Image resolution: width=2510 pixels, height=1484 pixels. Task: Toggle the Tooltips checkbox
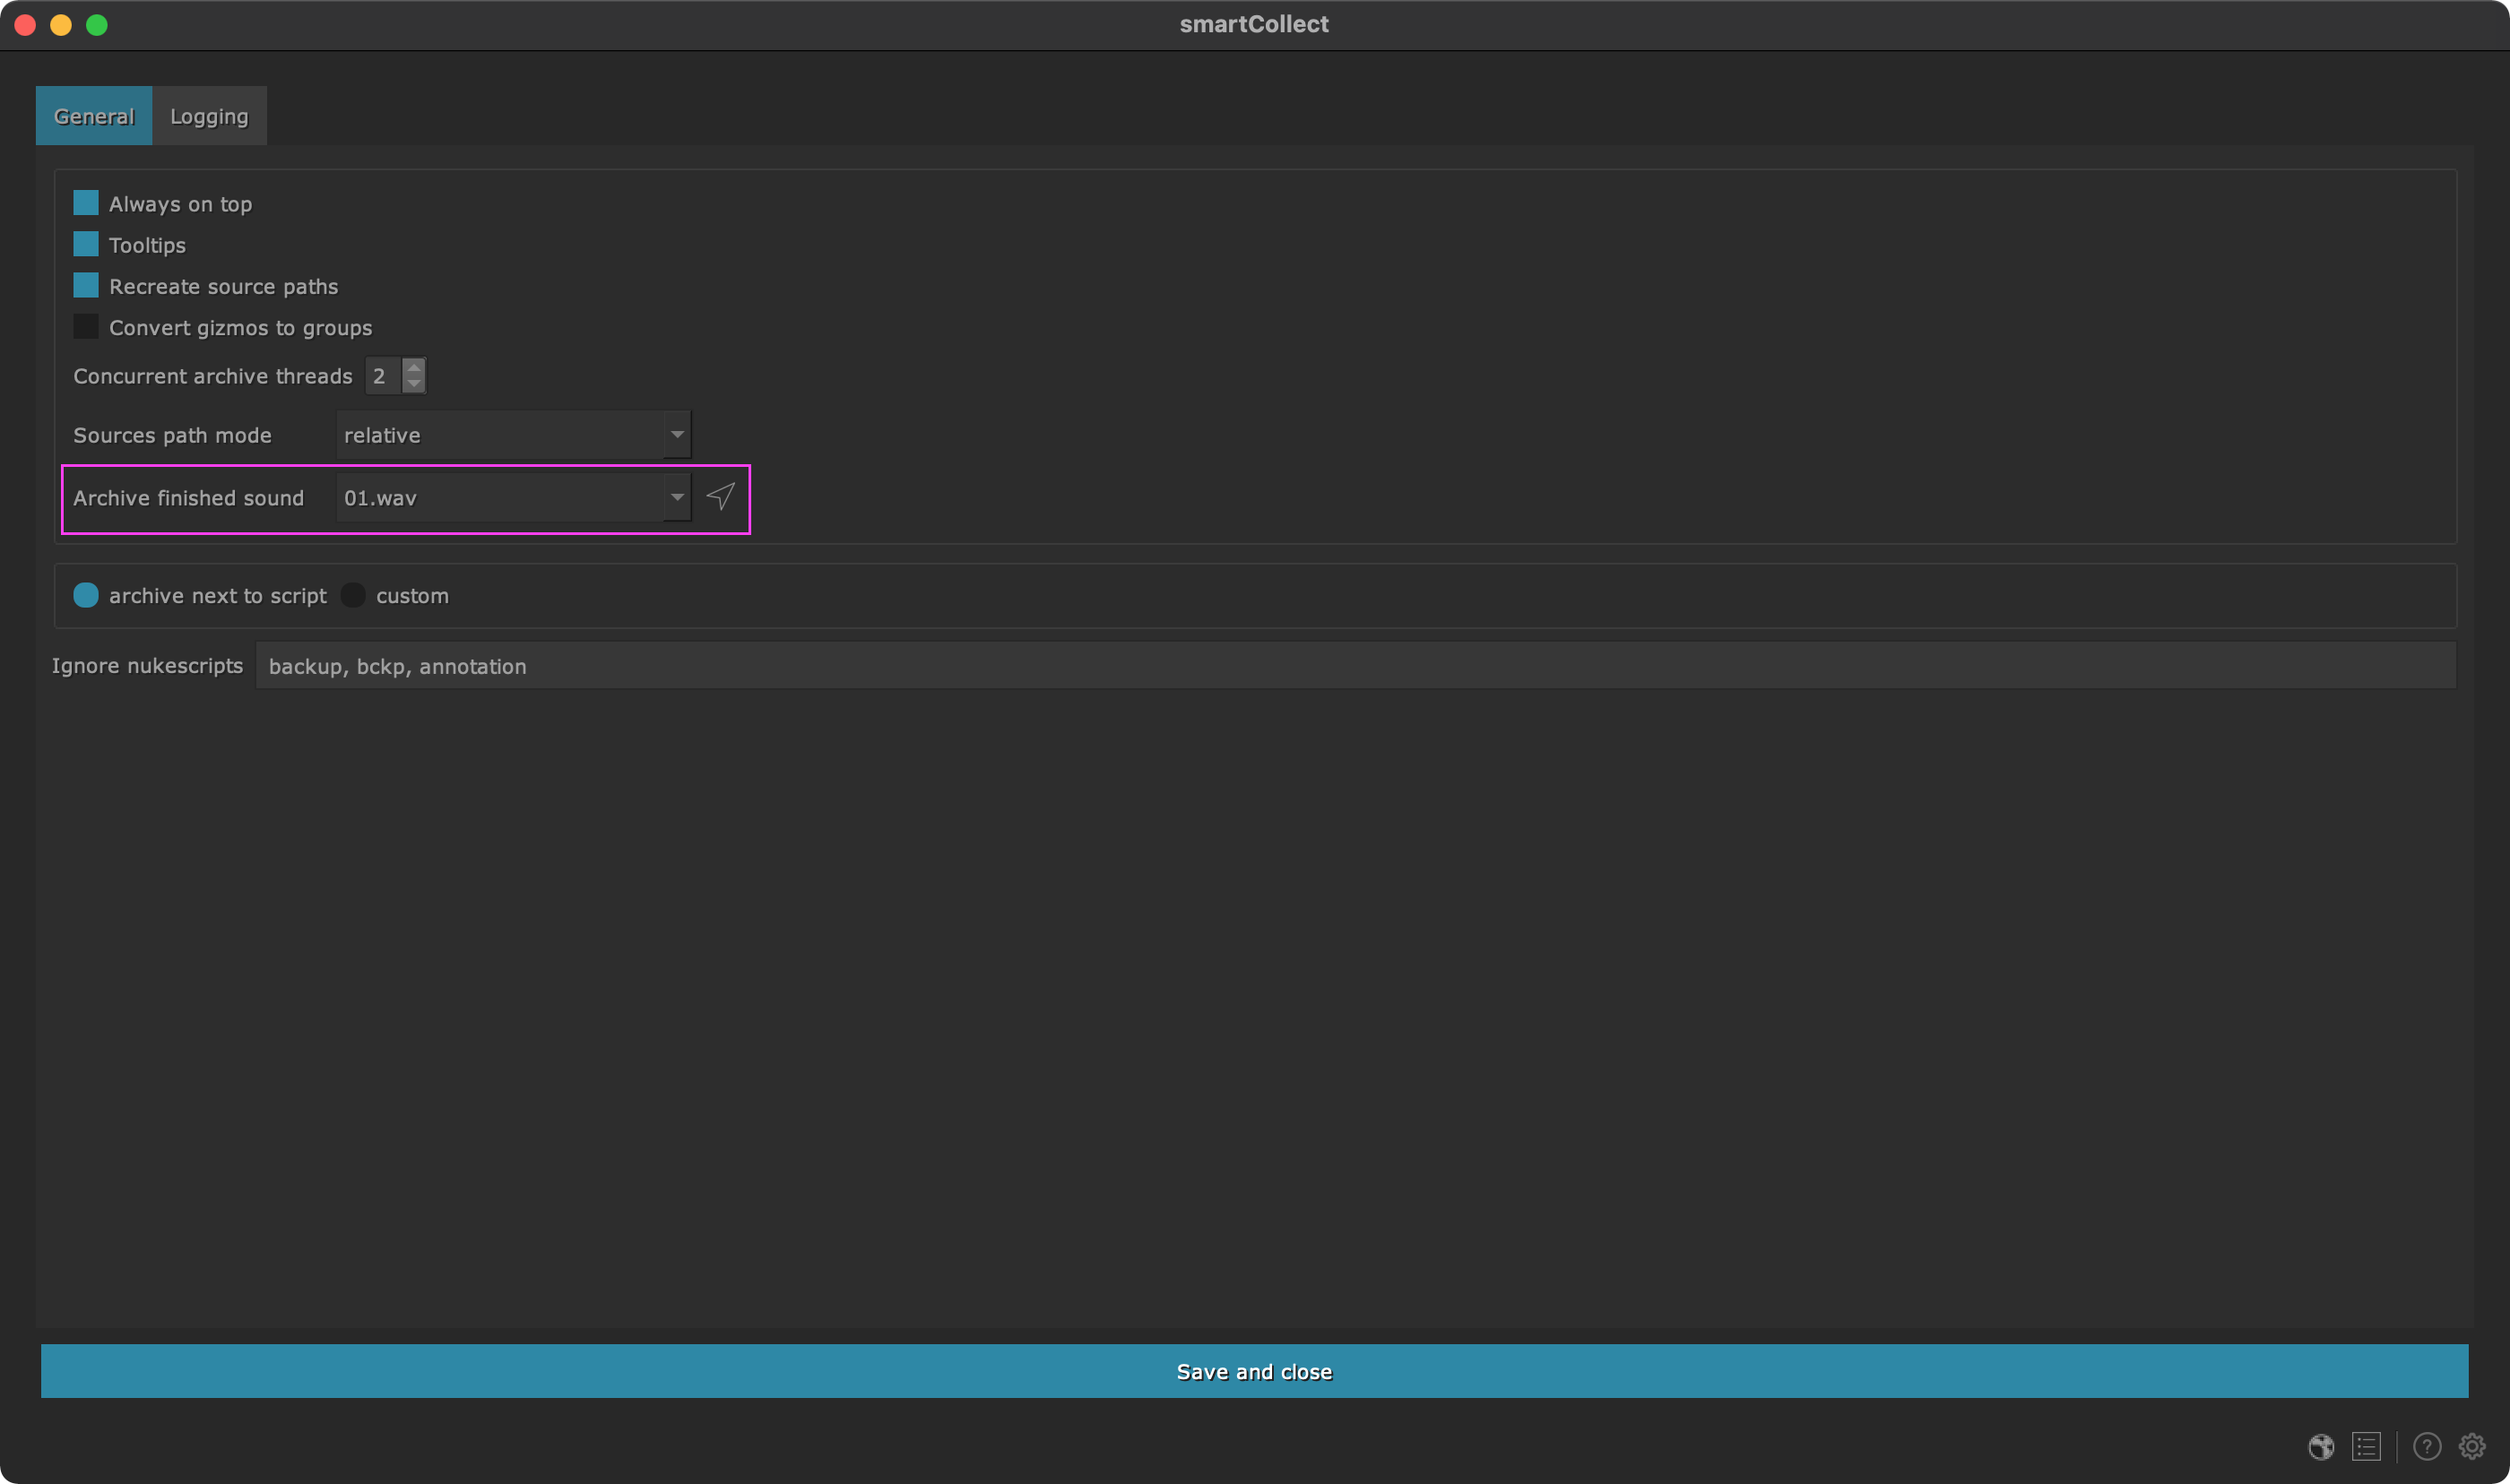point(86,245)
